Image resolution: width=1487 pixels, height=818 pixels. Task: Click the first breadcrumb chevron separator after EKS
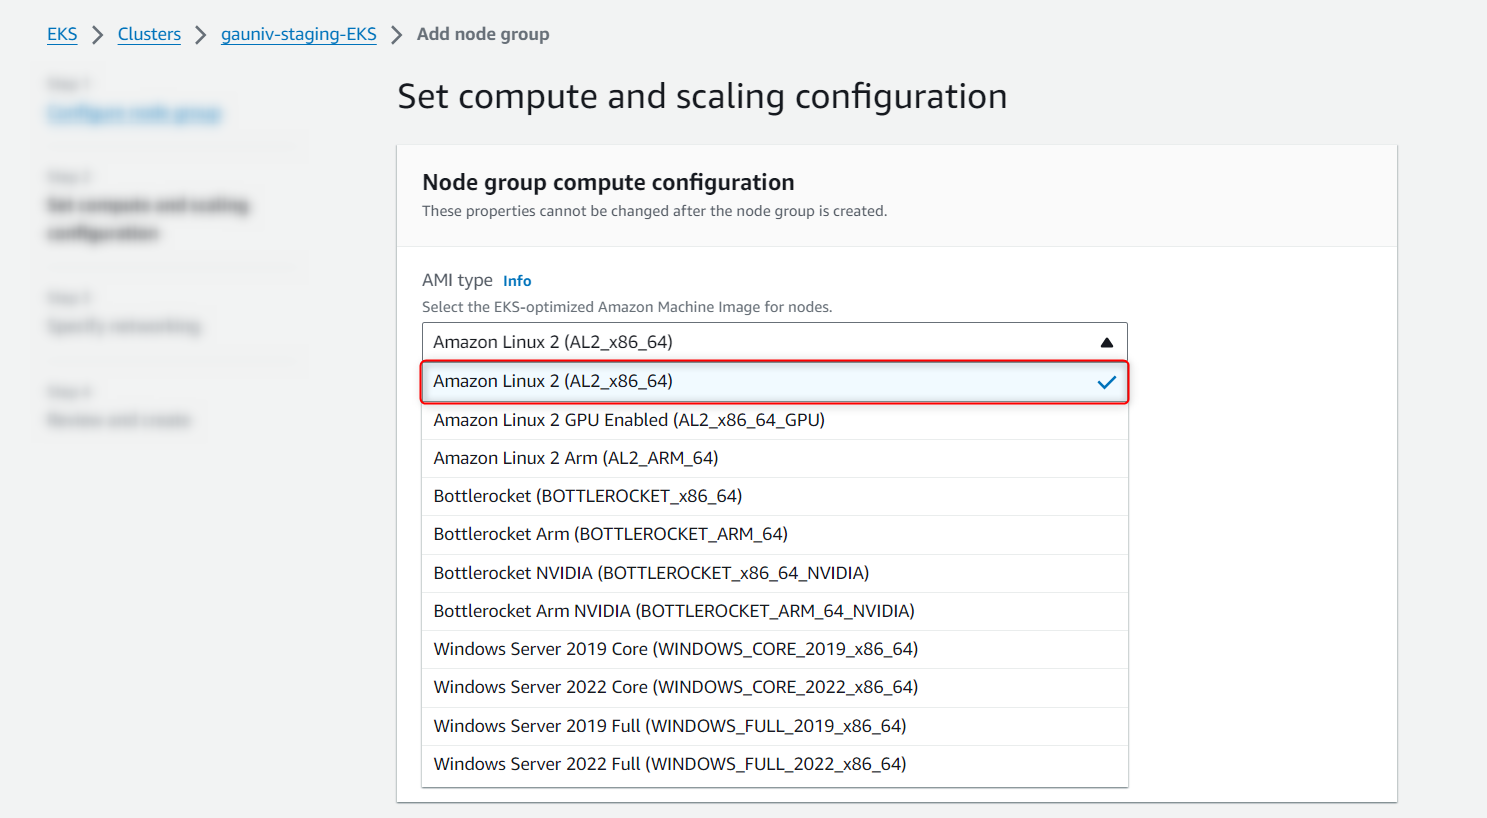98,35
